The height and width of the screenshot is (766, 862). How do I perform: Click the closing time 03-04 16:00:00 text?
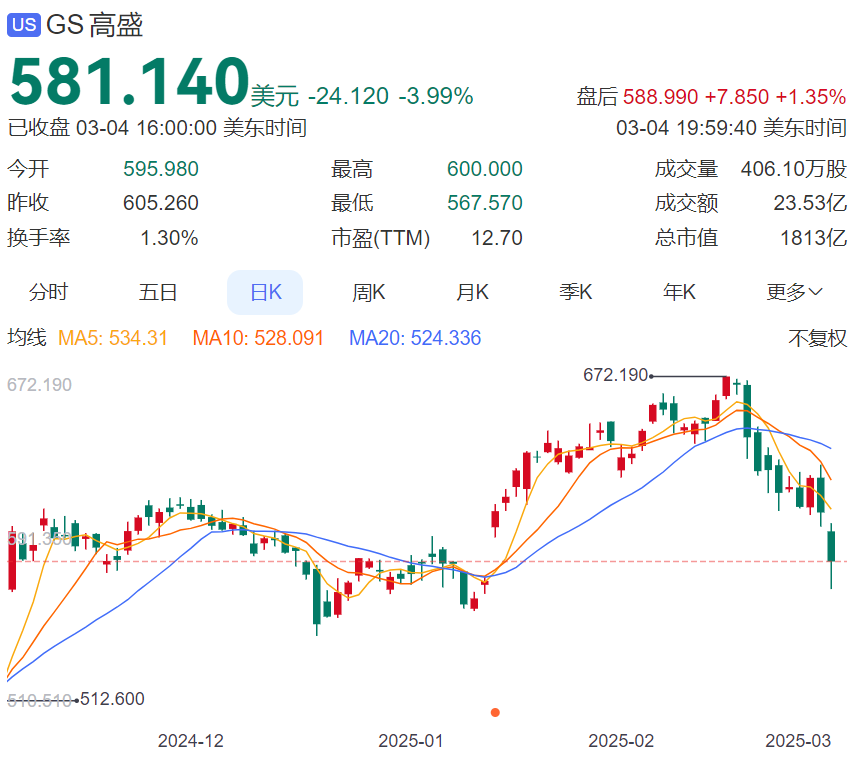(147, 128)
